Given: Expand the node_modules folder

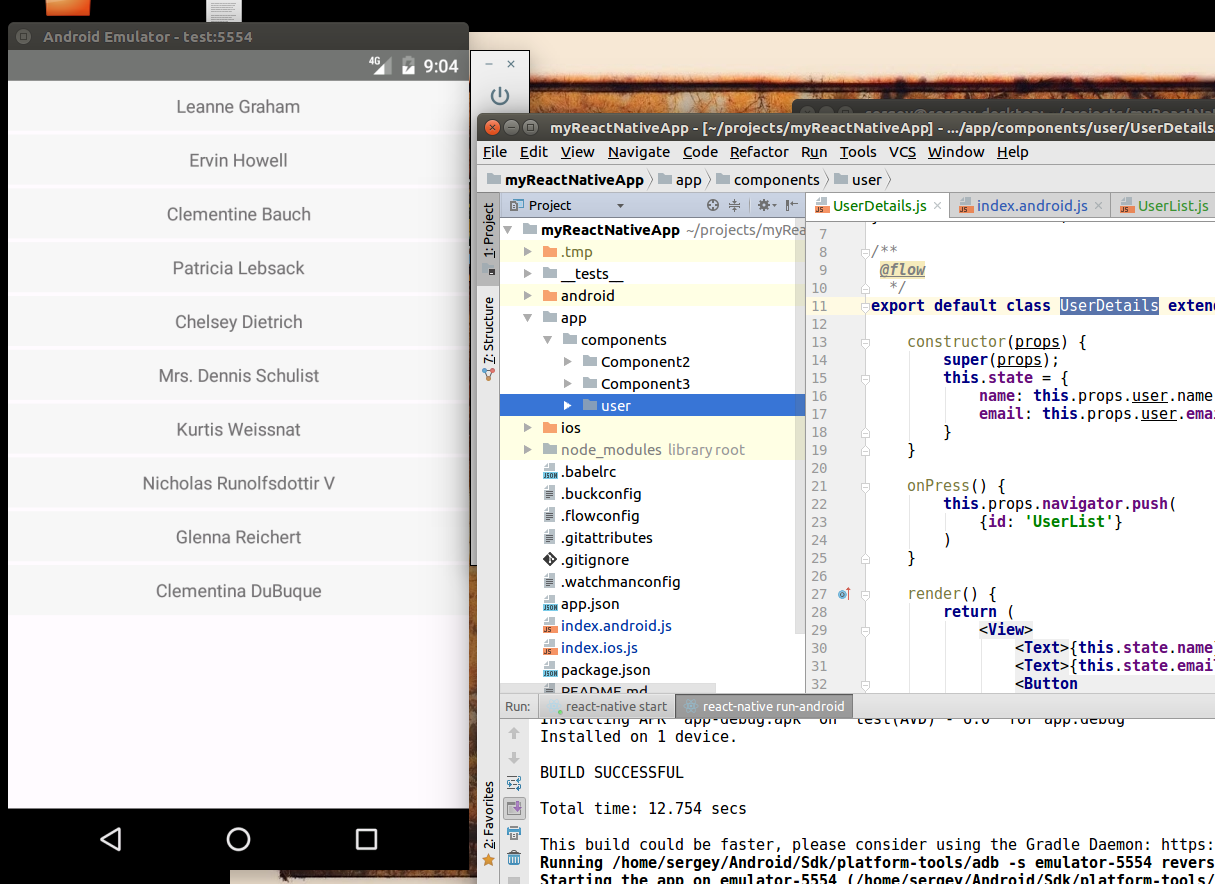Looking at the screenshot, I should pyautogui.click(x=528, y=450).
